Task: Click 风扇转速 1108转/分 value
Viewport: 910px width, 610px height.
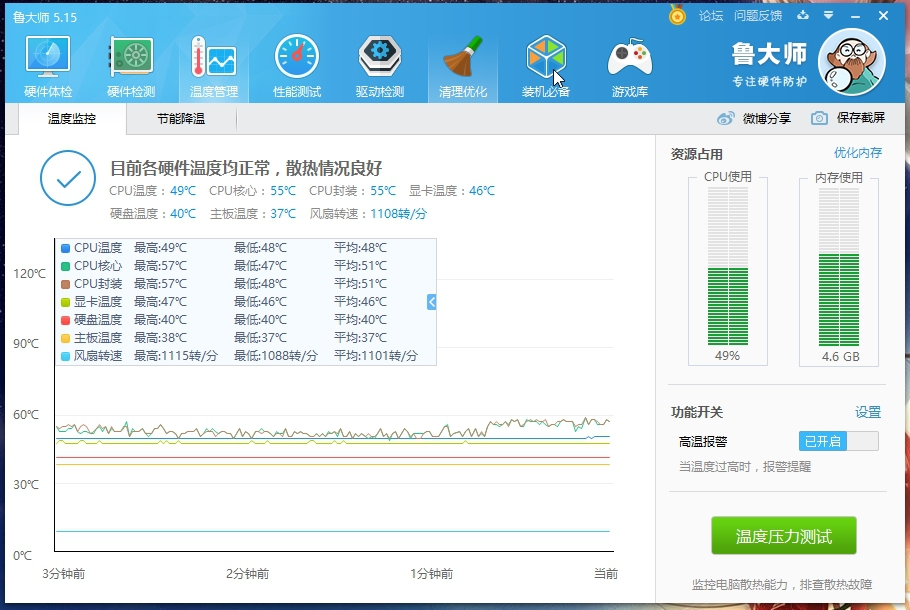Action: tap(398, 214)
